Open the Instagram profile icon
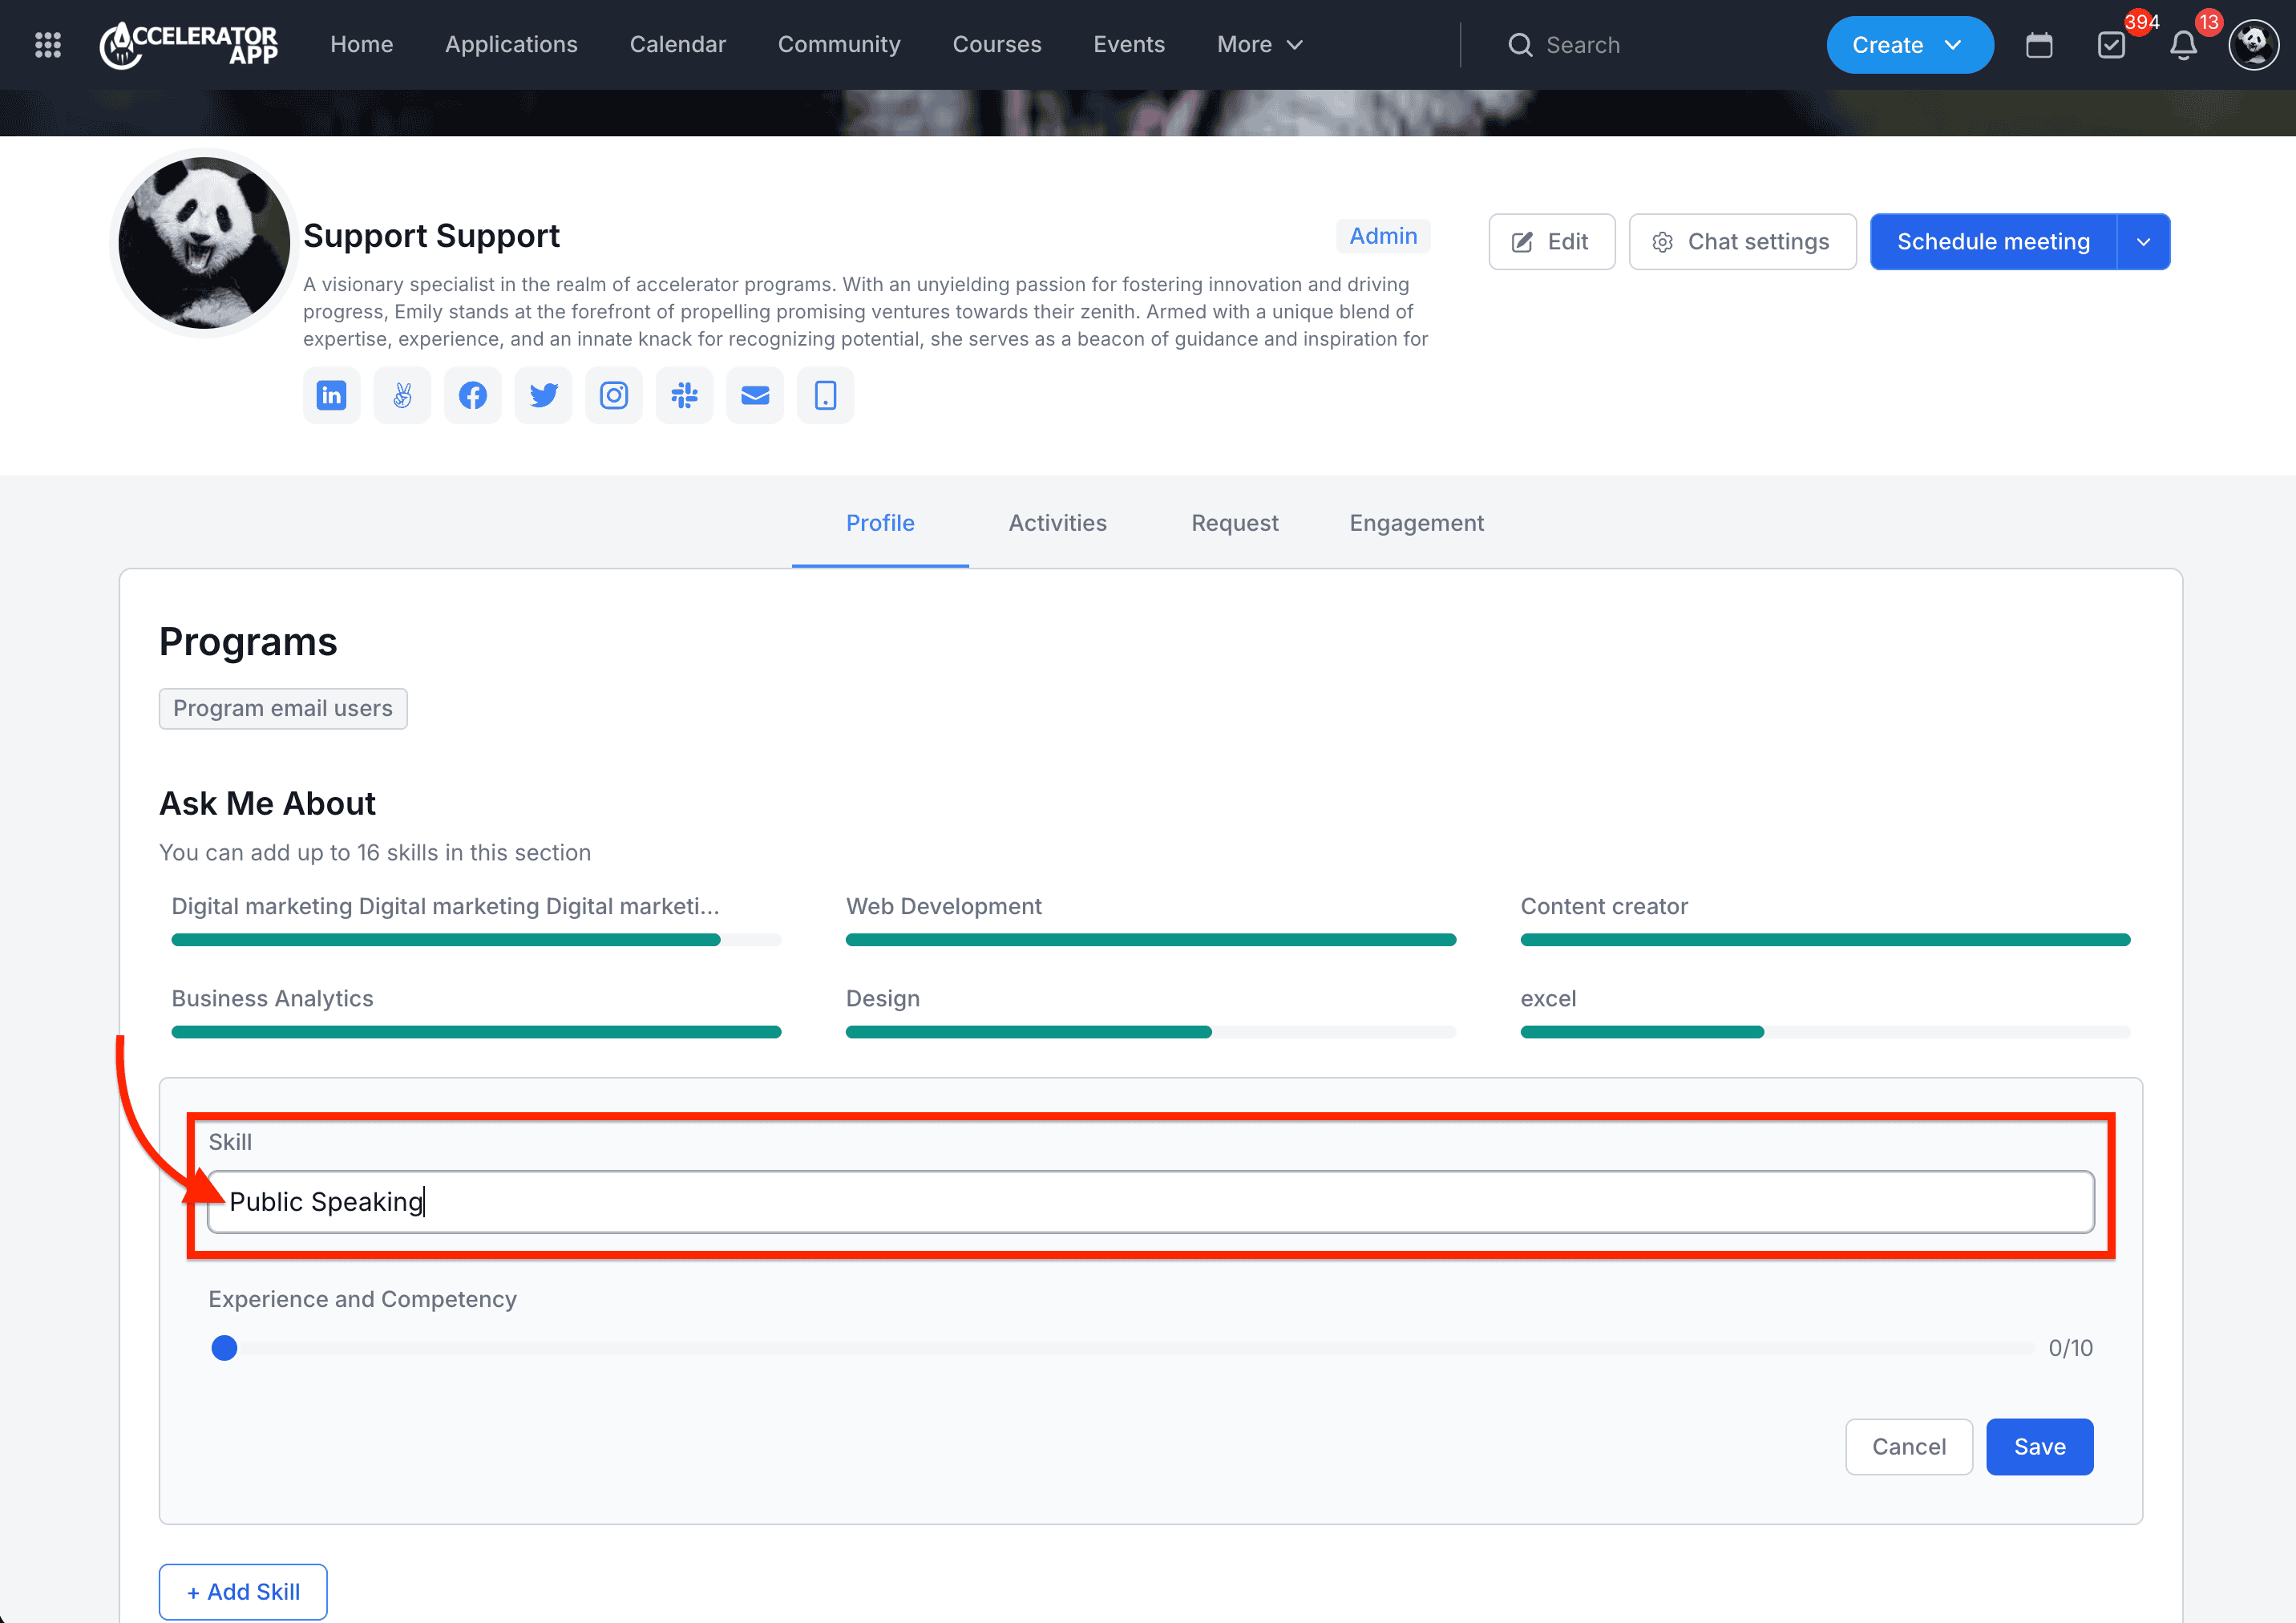 pos(613,396)
